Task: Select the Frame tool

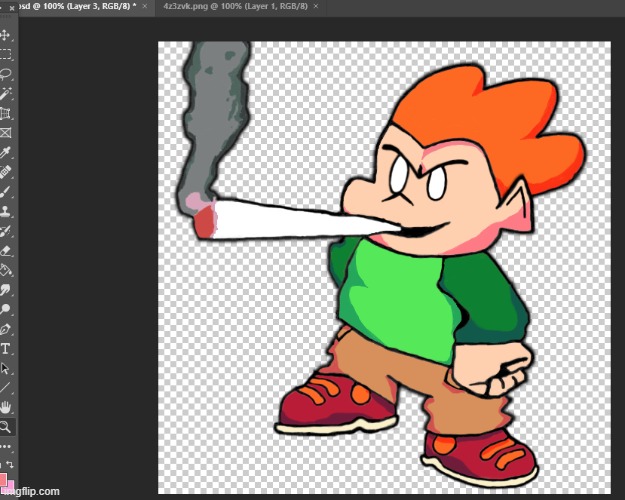Action: (x=5, y=133)
